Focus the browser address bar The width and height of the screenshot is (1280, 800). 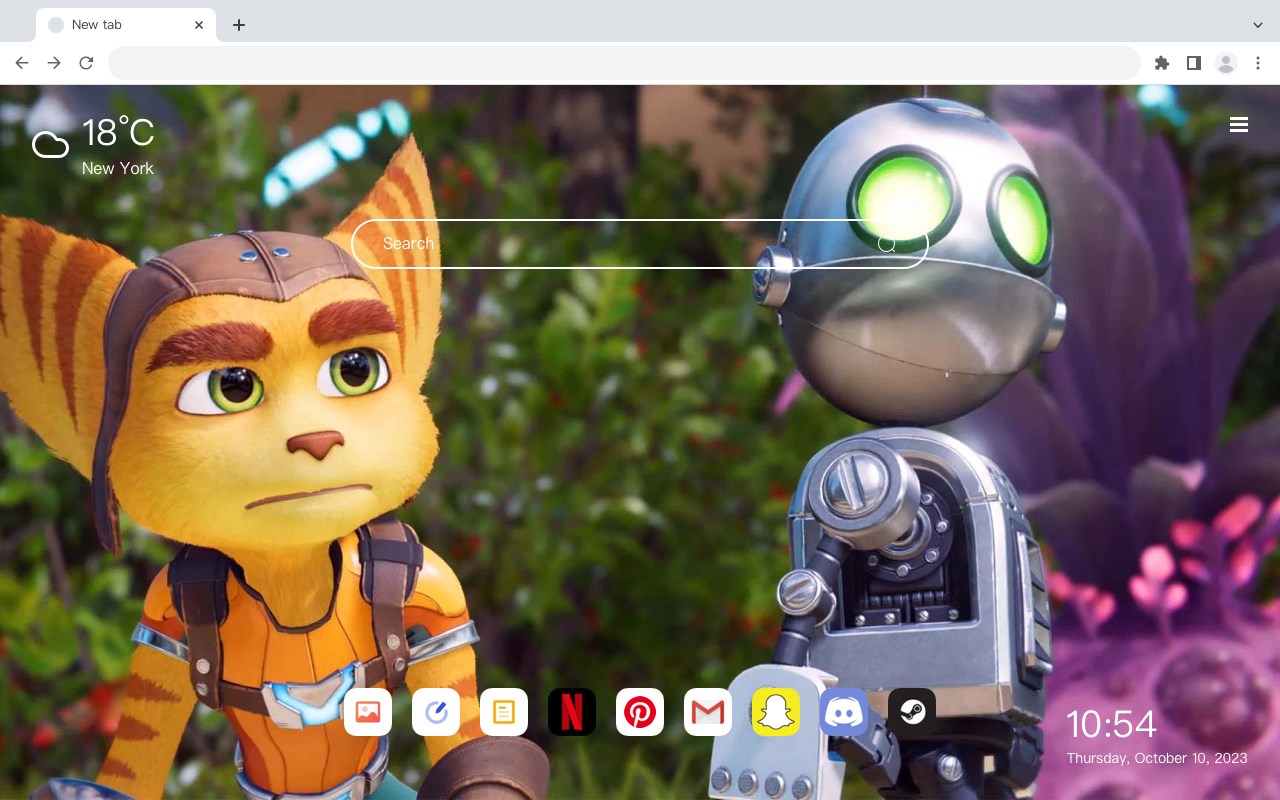point(624,63)
